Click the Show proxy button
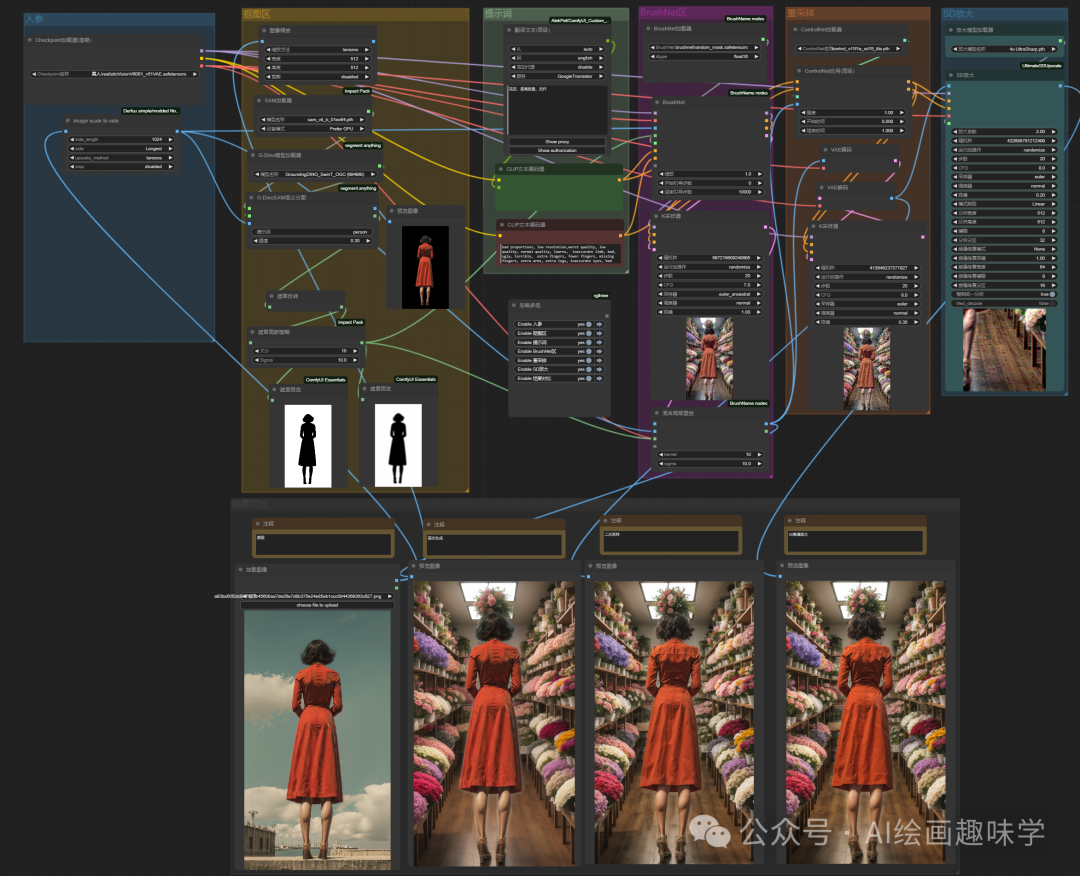Viewport: 1080px width, 876px height. [557, 141]
